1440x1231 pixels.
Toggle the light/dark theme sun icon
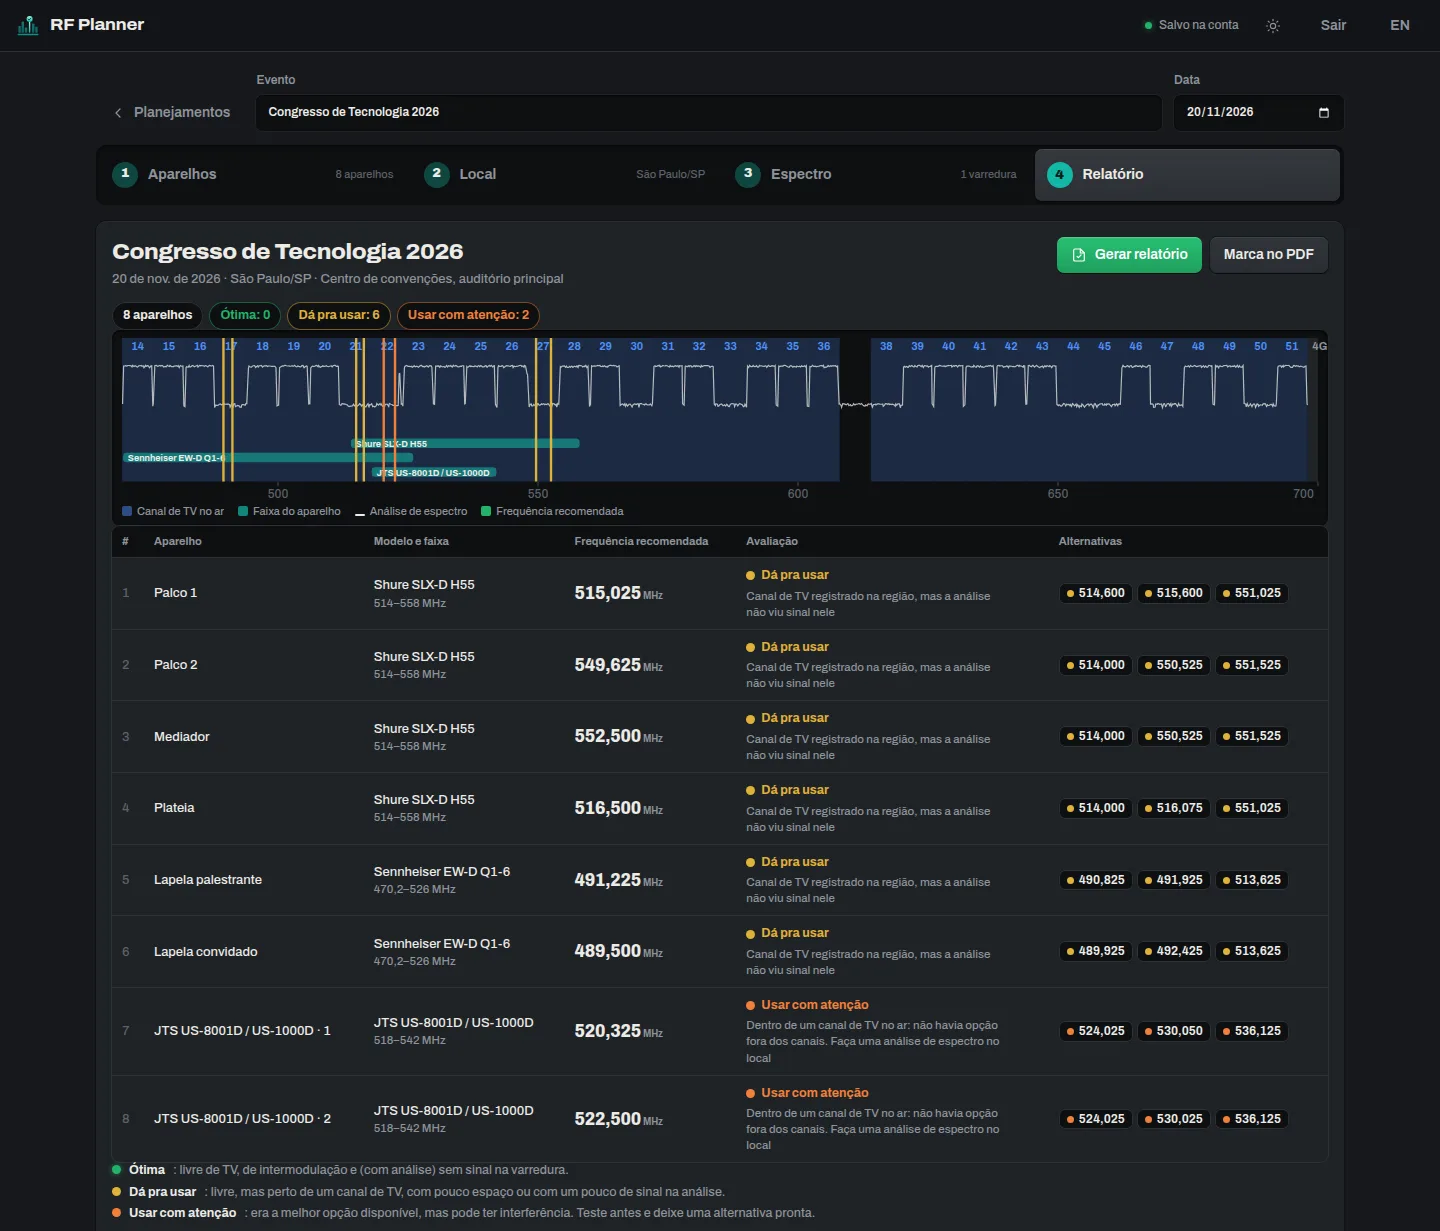1273,26
